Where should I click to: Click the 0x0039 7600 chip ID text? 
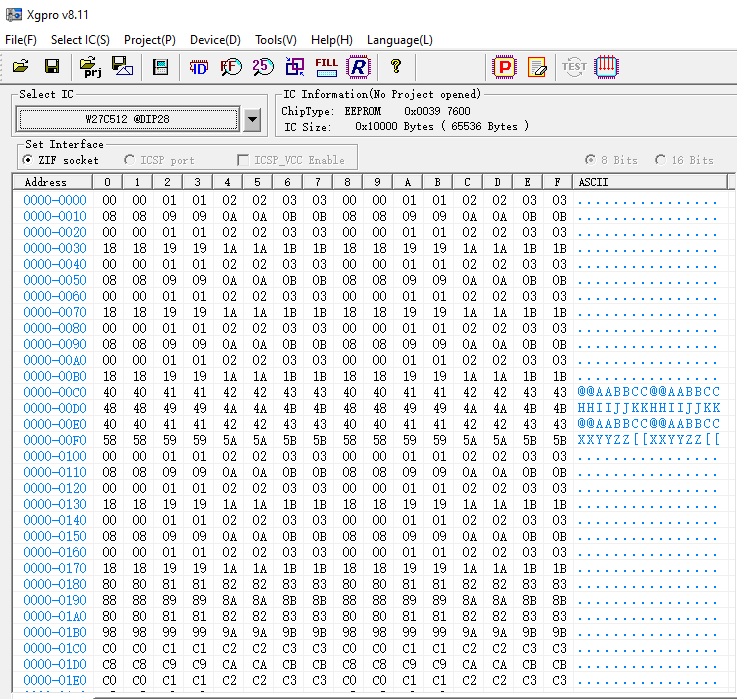click(437, 111)
